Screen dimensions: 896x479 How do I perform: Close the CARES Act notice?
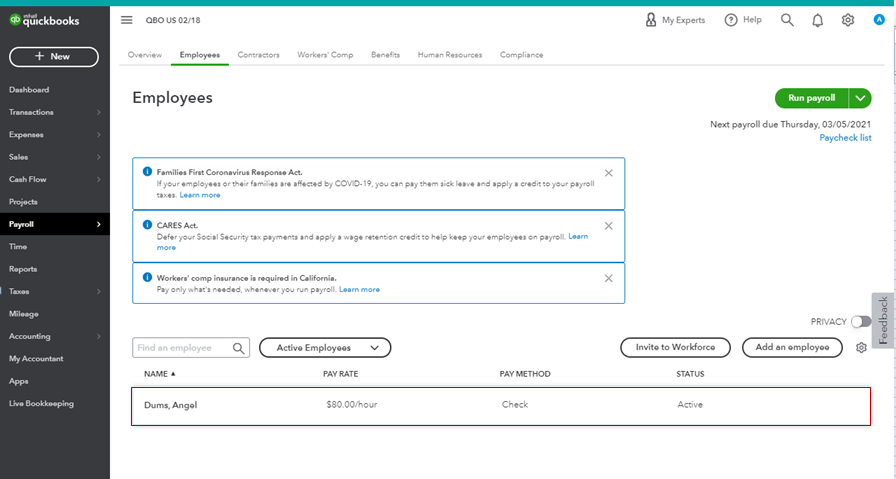[609, 226]
